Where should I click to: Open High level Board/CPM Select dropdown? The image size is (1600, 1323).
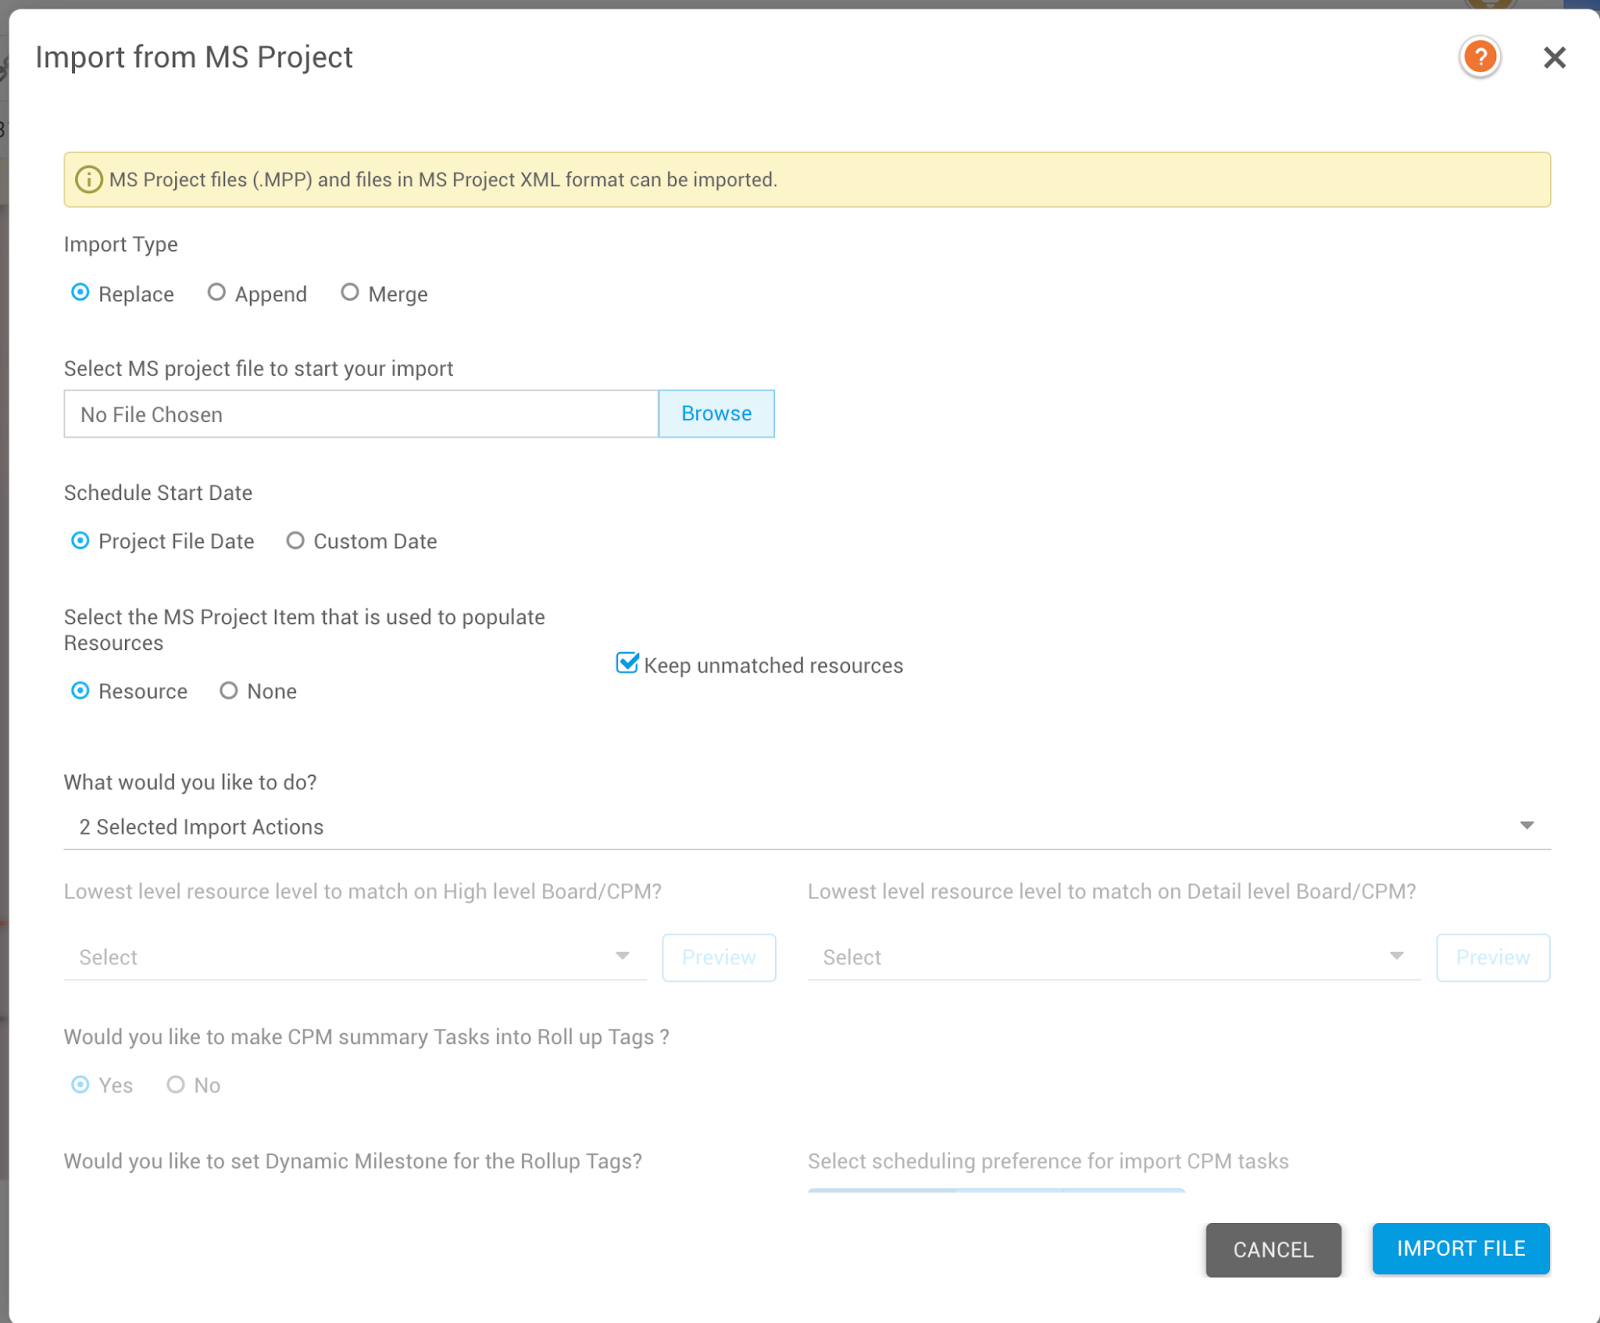(355, 957)
